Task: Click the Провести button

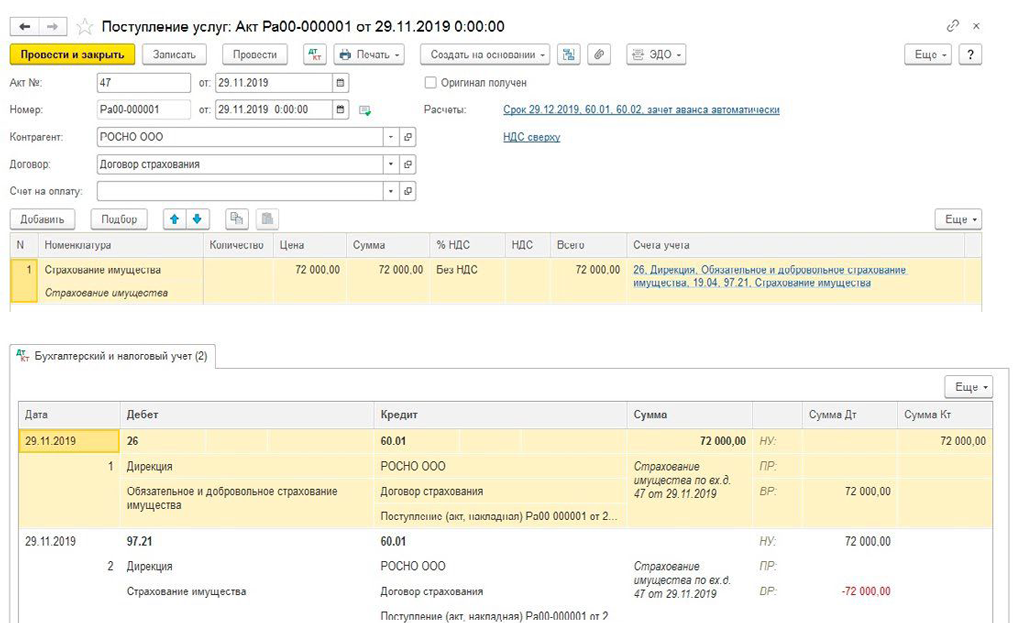Action: (x=255, y=55)
